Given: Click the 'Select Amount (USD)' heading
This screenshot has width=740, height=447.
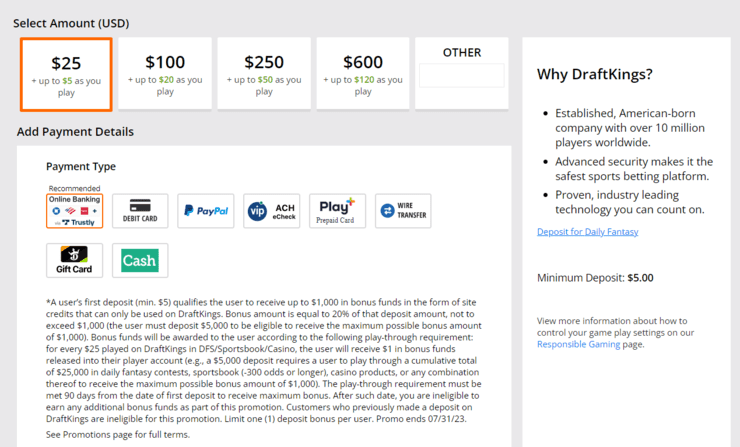Looking at the screenshot, I should coord(71,23).
